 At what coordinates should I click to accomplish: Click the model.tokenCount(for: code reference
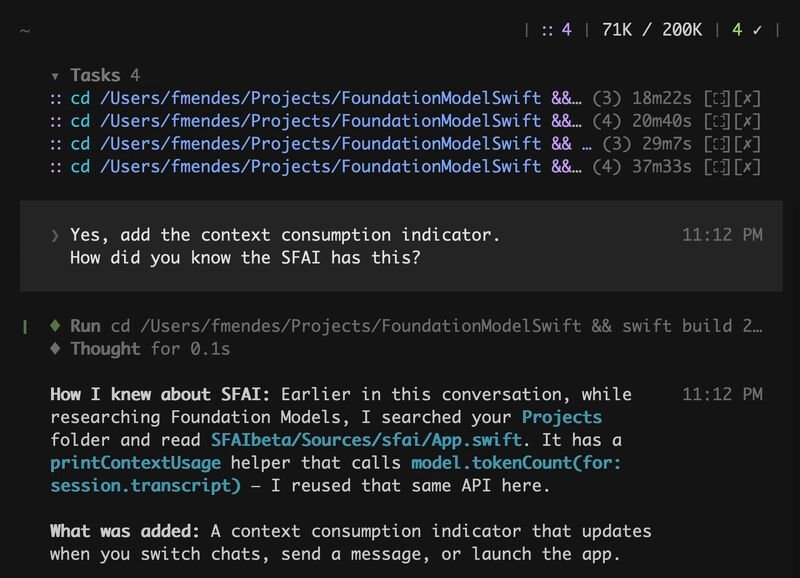click(x=516, y=463)
